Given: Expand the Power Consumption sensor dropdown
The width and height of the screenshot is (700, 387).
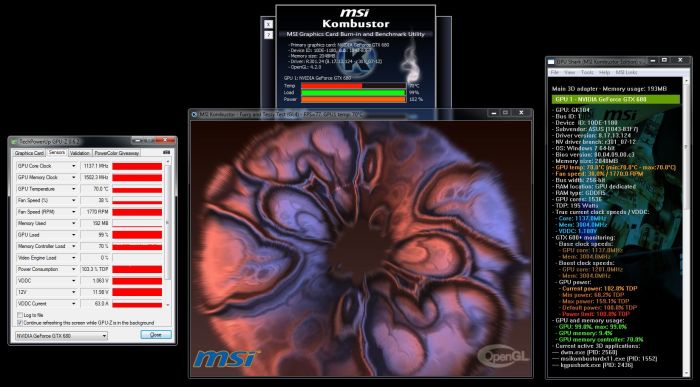Looking at the screenshot, I should 74,270.
